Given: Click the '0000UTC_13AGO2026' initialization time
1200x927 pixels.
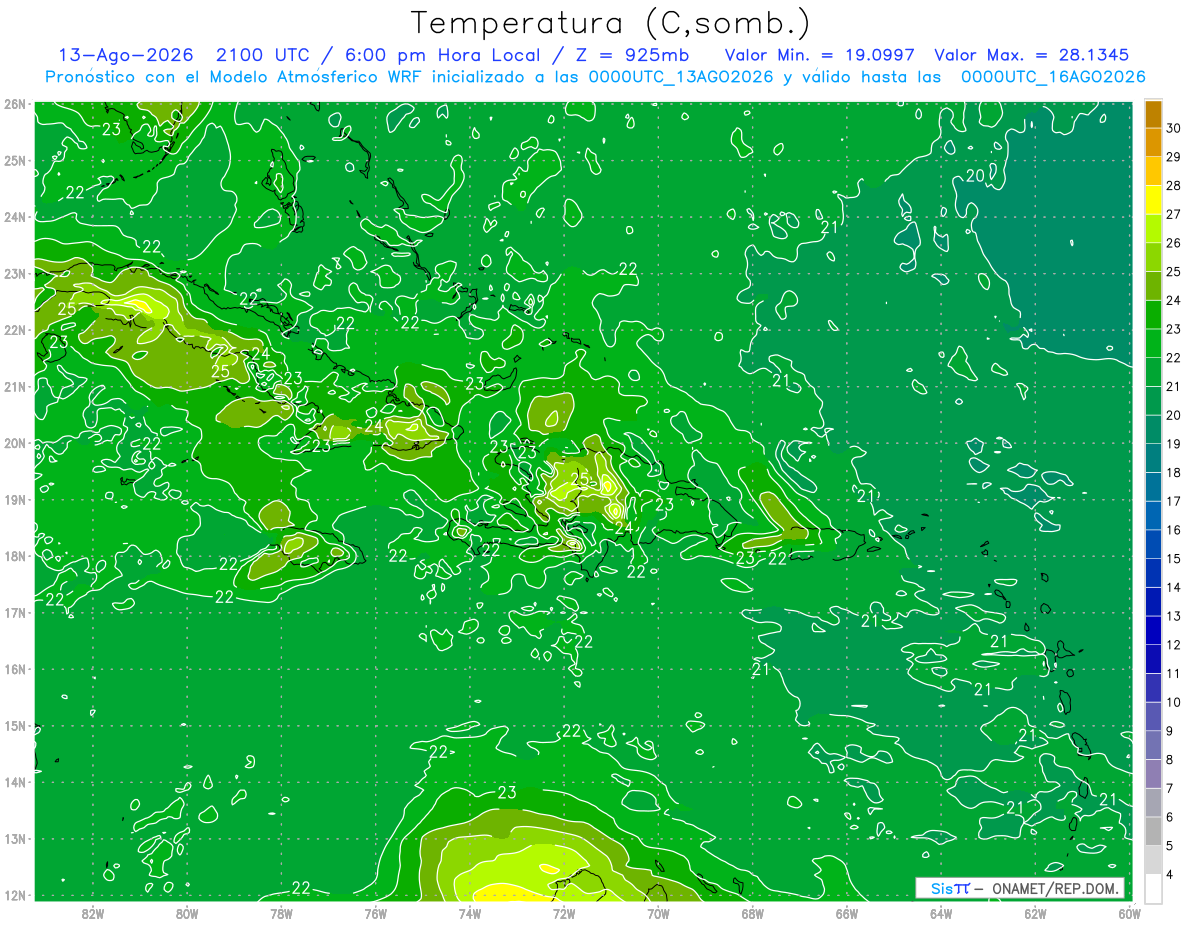Looking at the screenshot, I should coord(681,77).
